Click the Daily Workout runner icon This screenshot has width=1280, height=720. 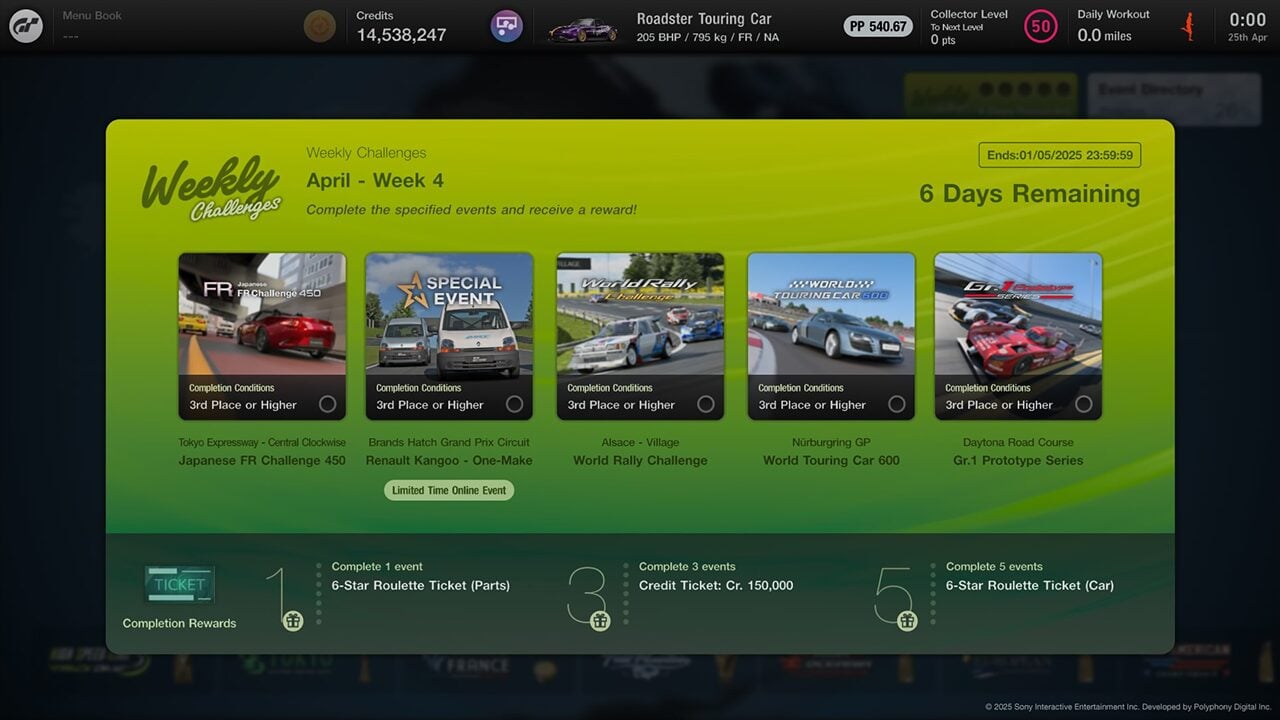(x=1189, y=27)
